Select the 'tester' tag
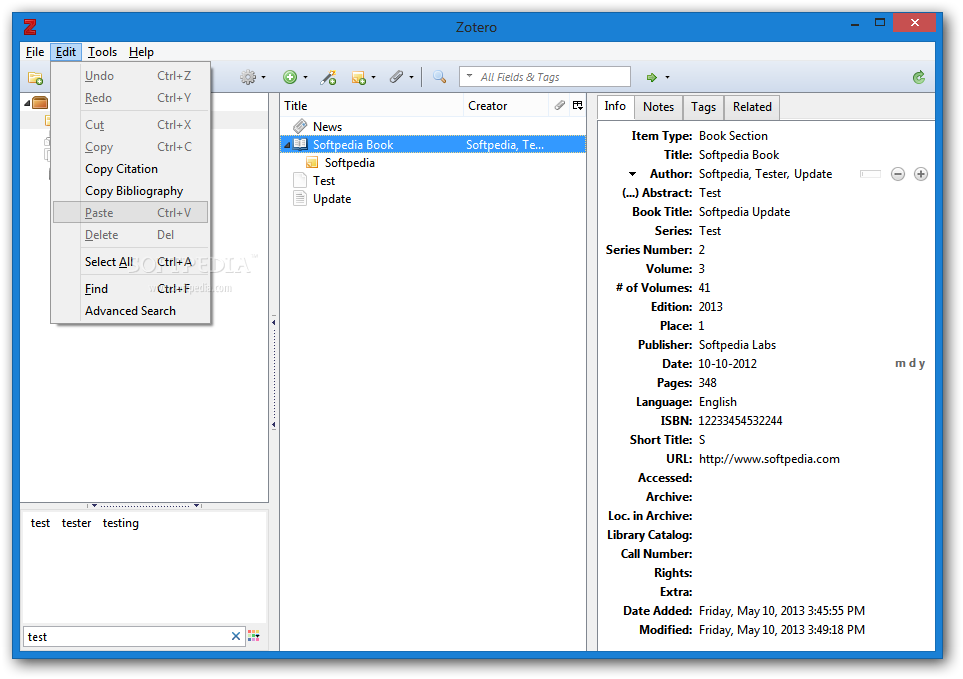Viewport: 963px width, 679px height. pyautogui.click(x=76, y=523)
